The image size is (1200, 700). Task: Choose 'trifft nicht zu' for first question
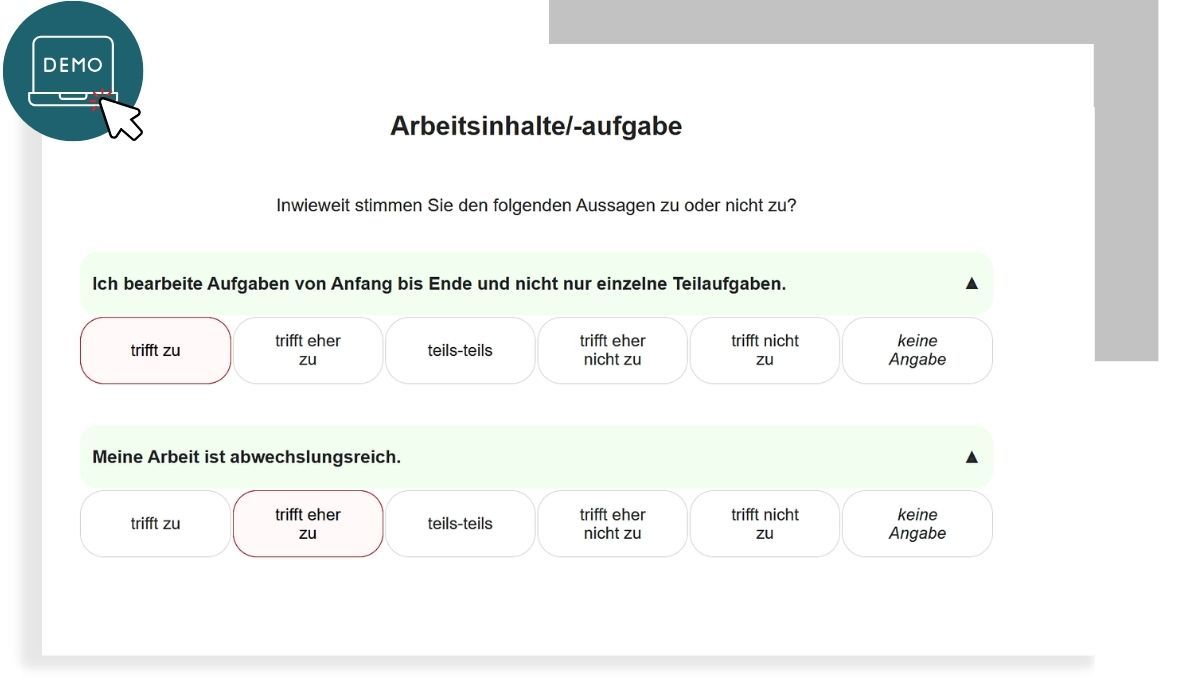[765, 351]
